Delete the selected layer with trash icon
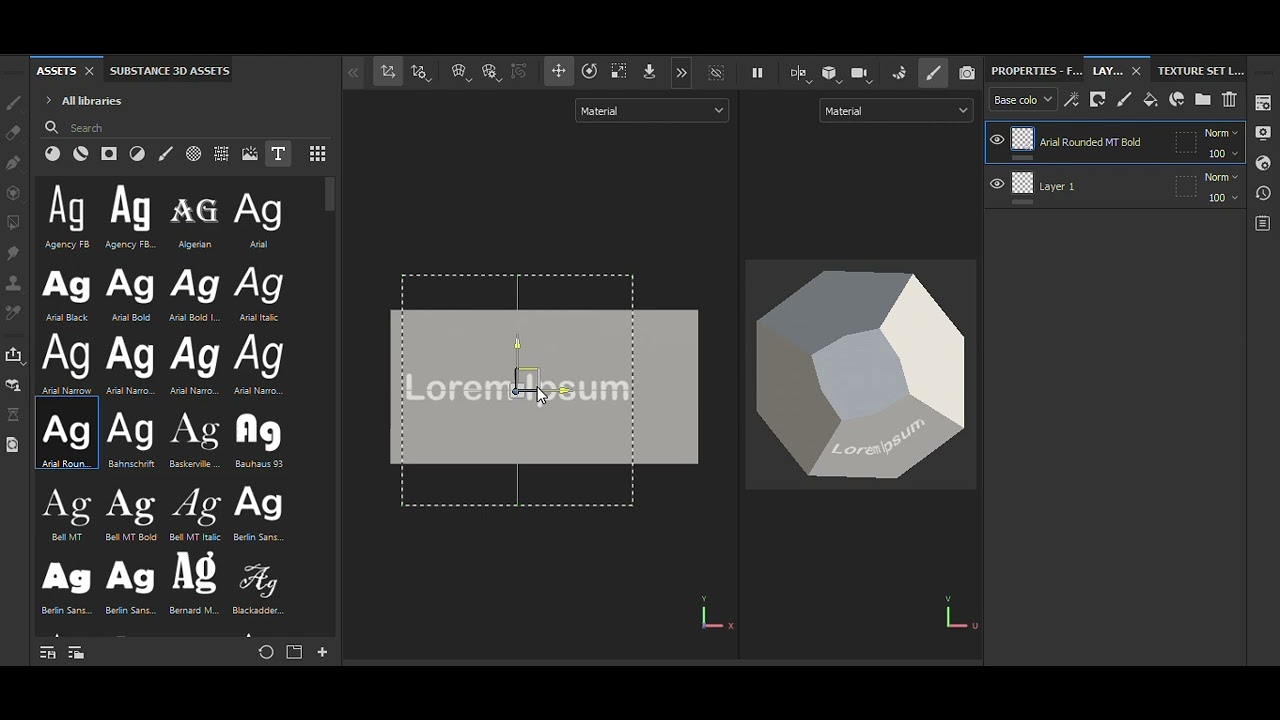The width and height of the screenshot is (1280, 720). click(1230, 100)
